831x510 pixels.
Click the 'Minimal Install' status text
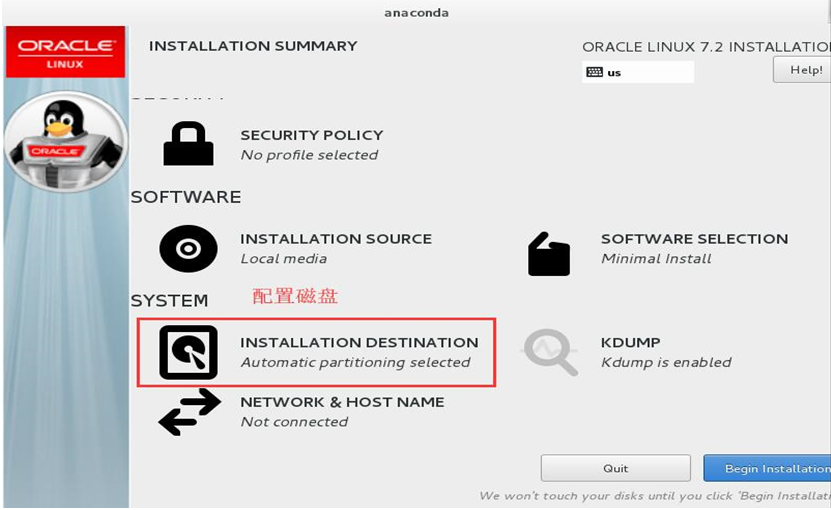click(x=656, y=259)
